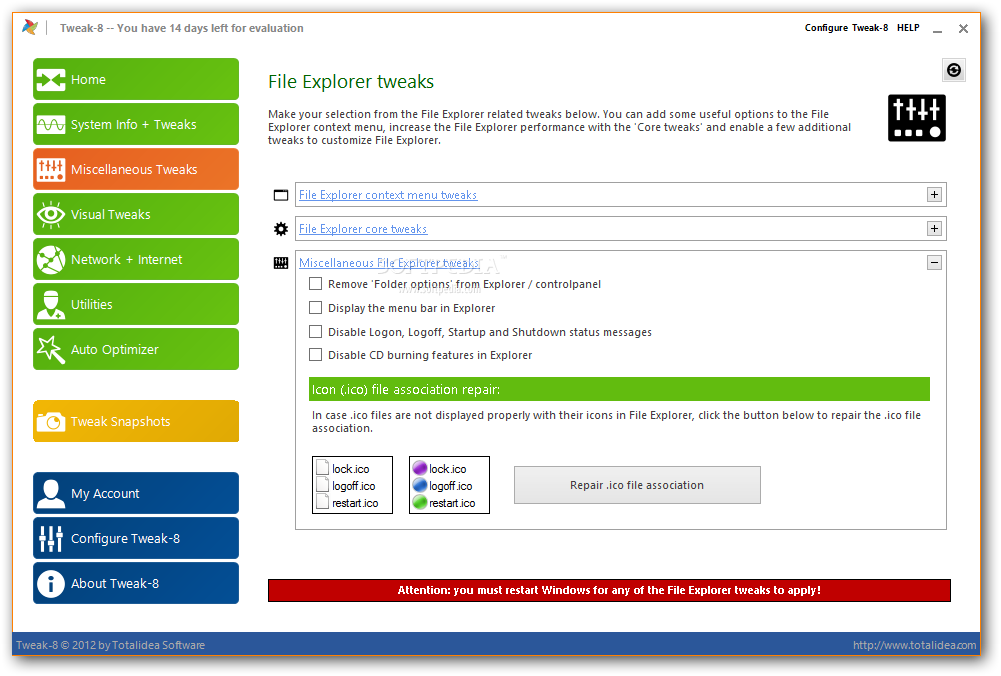The image size is (1001, 676).
Task: Check Display the menu bar in Explorer
Action: 315,308
